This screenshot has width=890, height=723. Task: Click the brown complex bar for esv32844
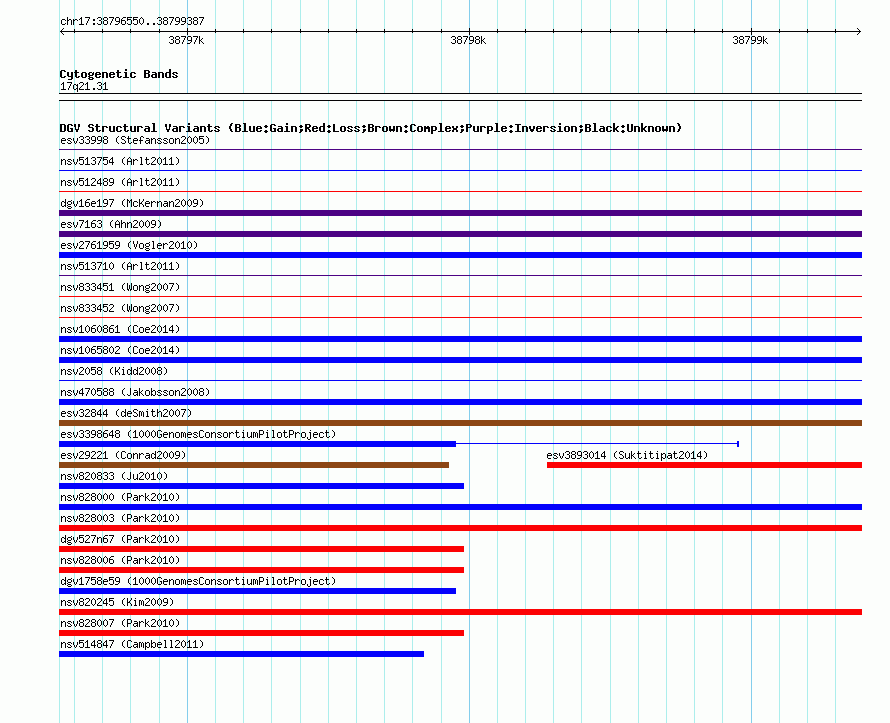point(460,423)
